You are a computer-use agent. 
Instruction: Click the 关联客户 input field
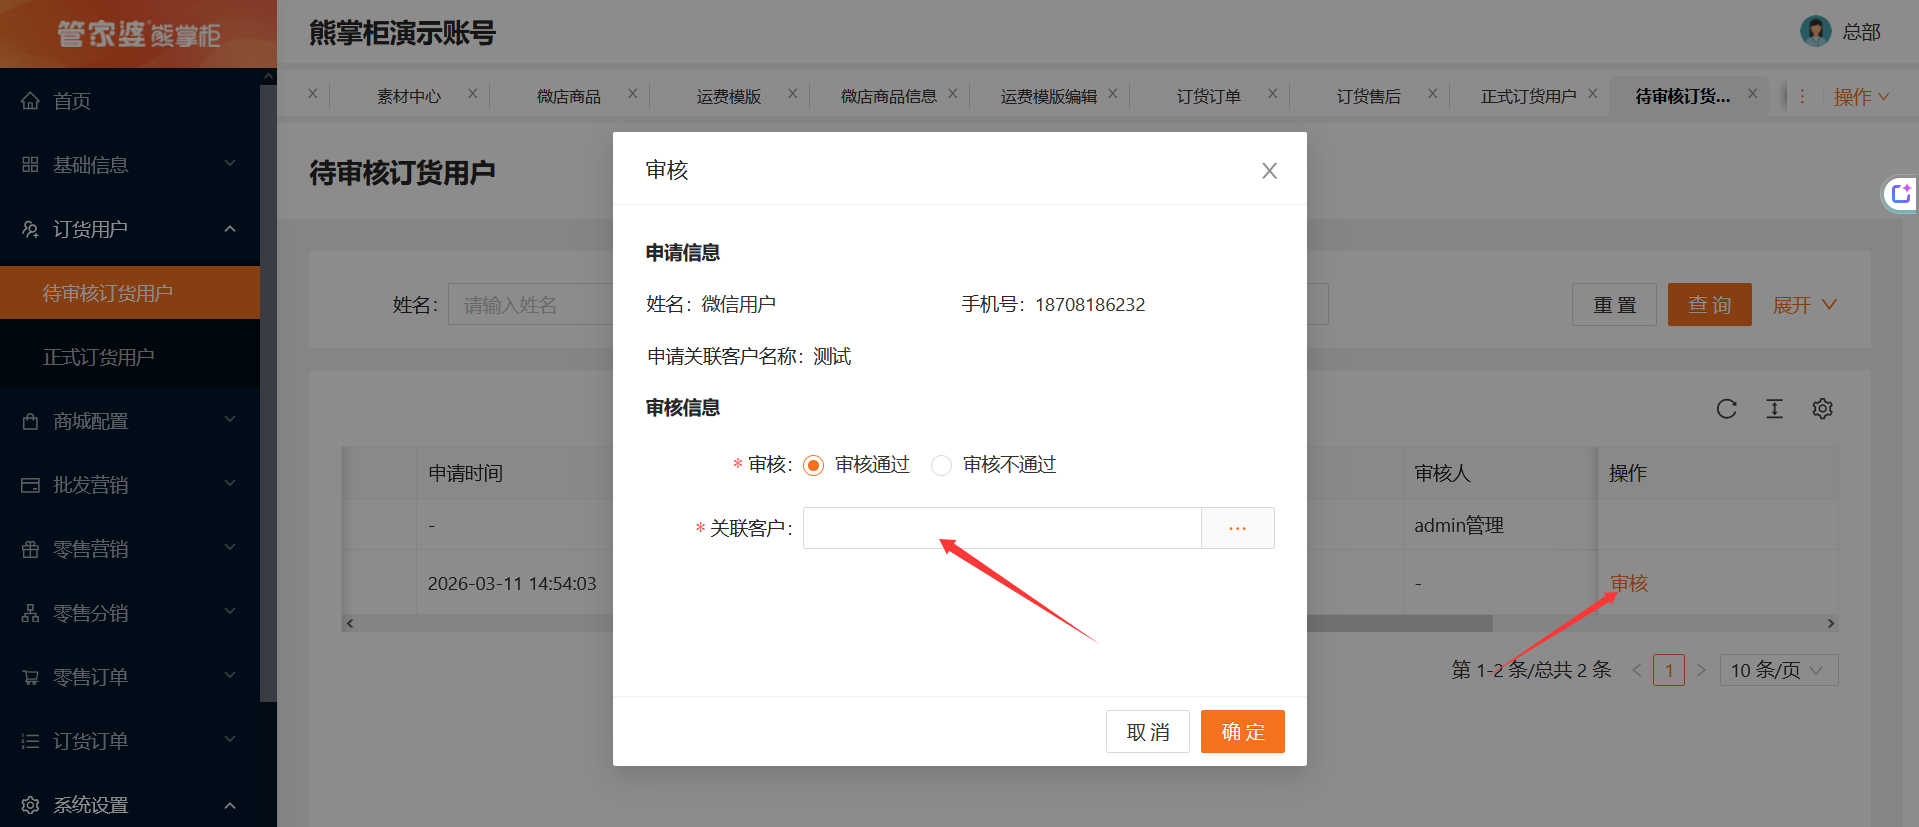1001,528
